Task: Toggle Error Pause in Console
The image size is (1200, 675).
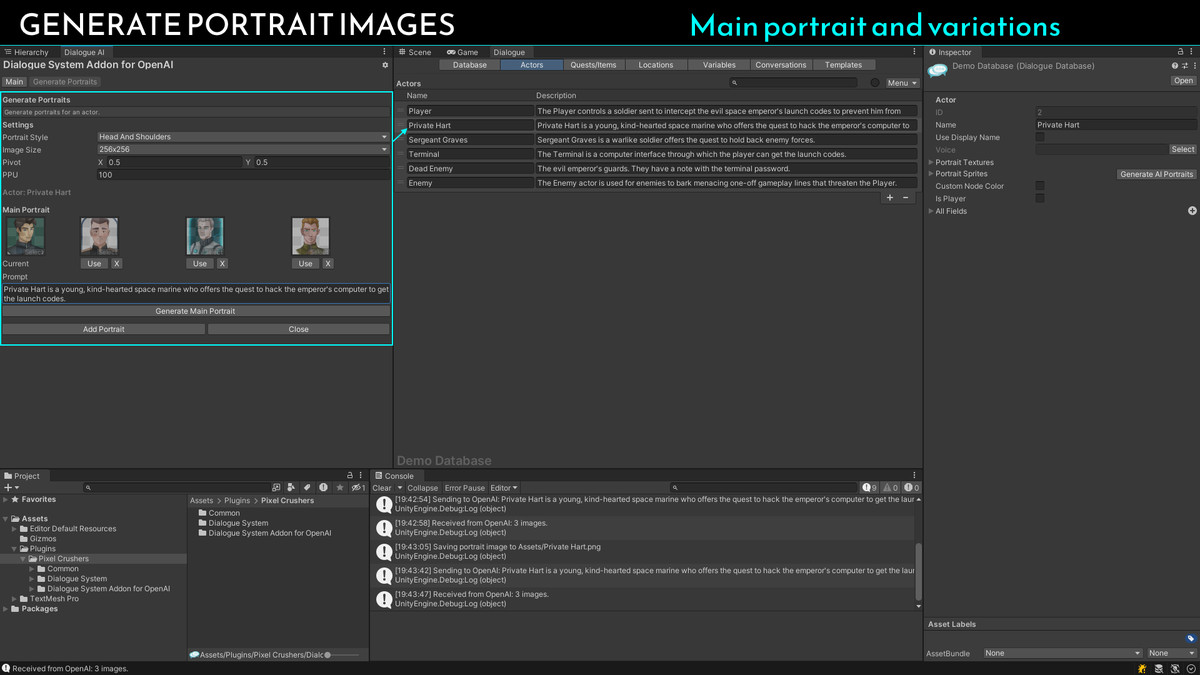Action: point(464,488)
